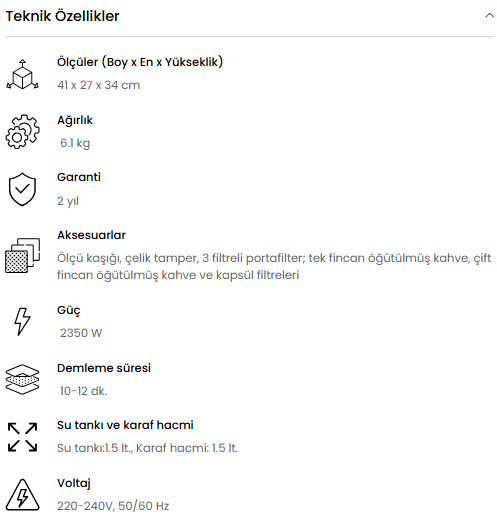Click the 41 x 27 x 34 cm value
The width and height of the screenshot is (497, 522).
click(x=98, y=85)
